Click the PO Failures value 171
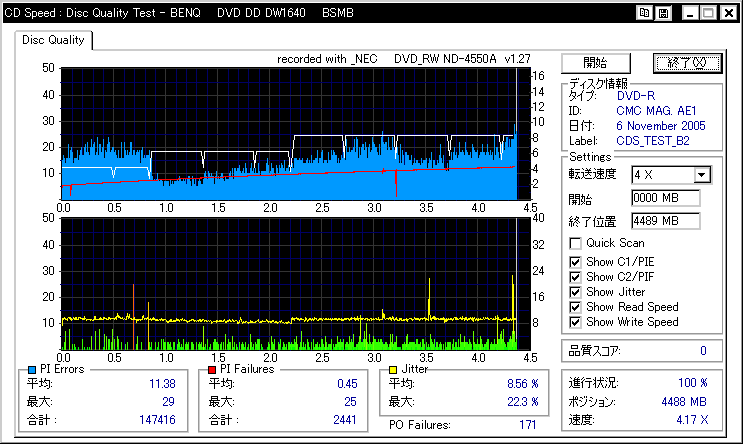This screenshot has width=743, height=444. click(527, 425)
